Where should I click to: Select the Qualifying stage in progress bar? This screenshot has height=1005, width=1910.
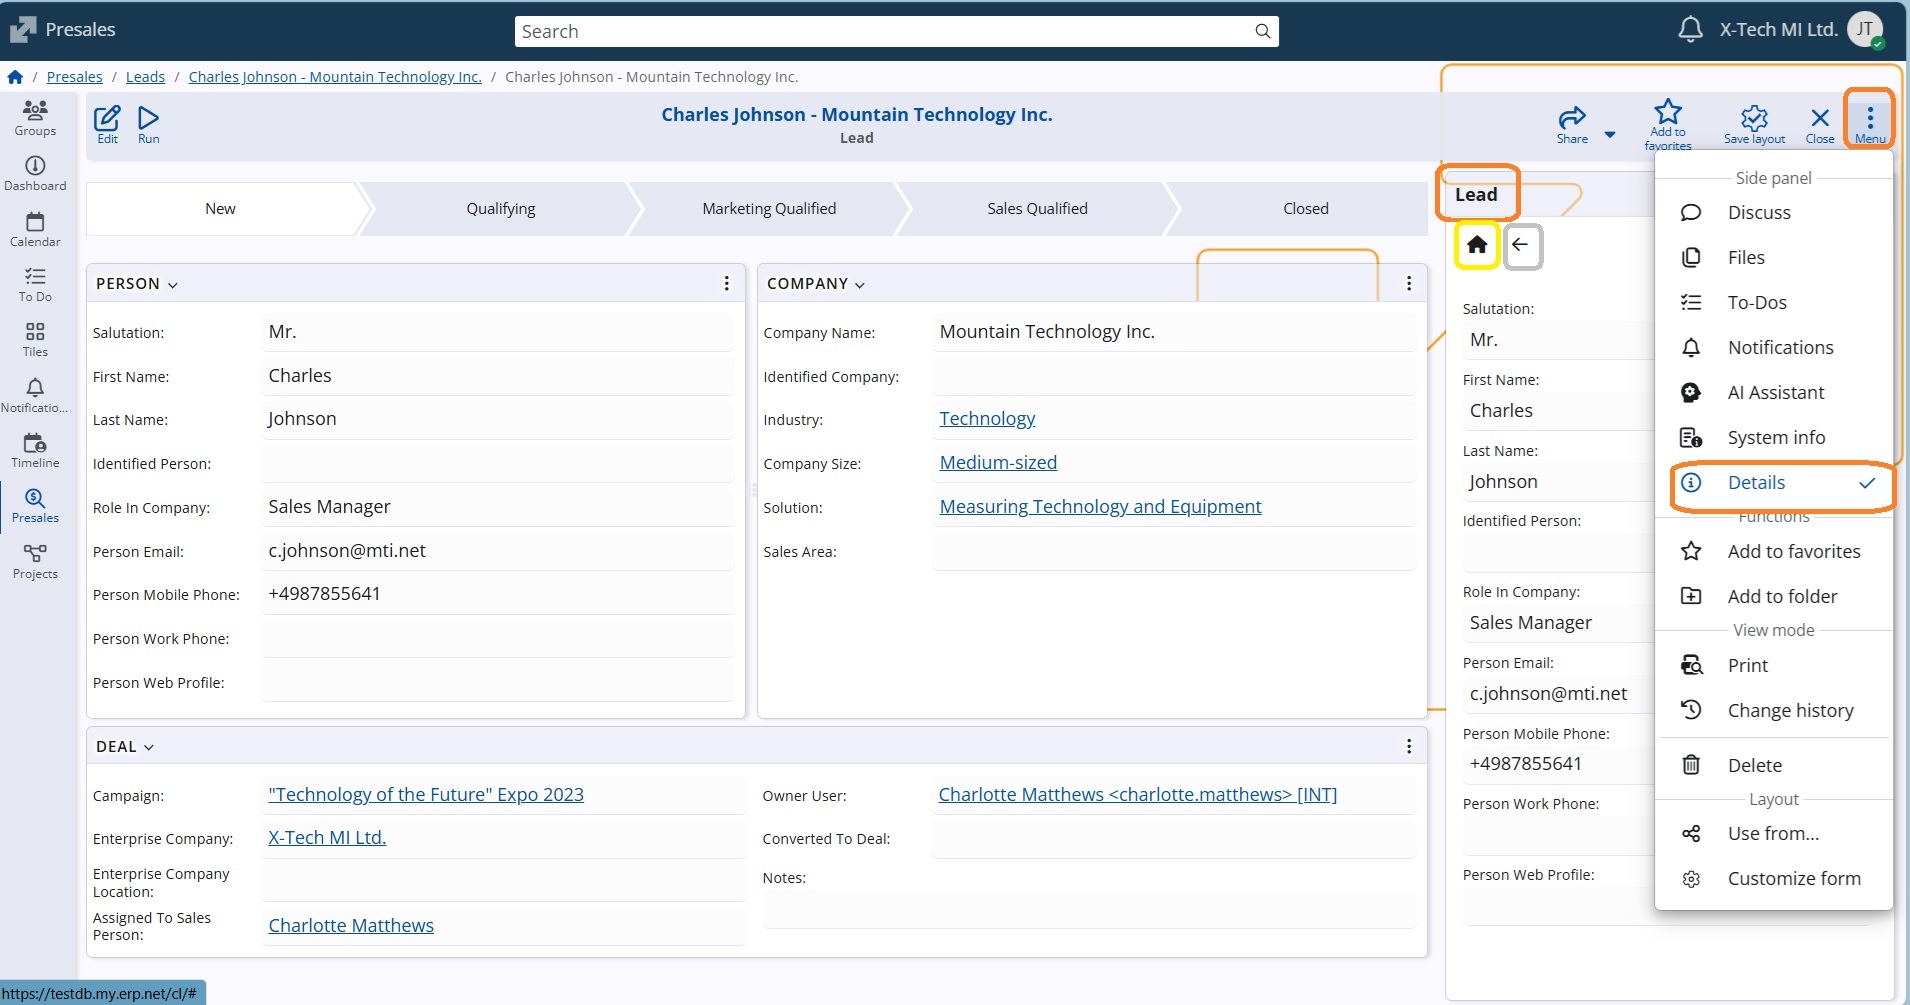pos(500,209)
